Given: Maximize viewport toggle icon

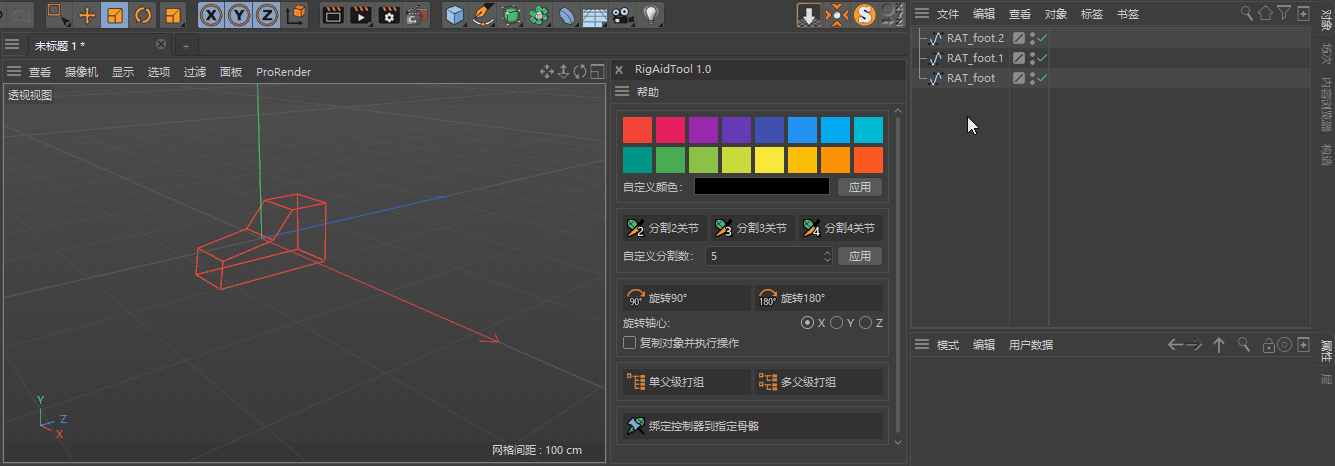Looking at the screenshot, I should tap(597, 71).
